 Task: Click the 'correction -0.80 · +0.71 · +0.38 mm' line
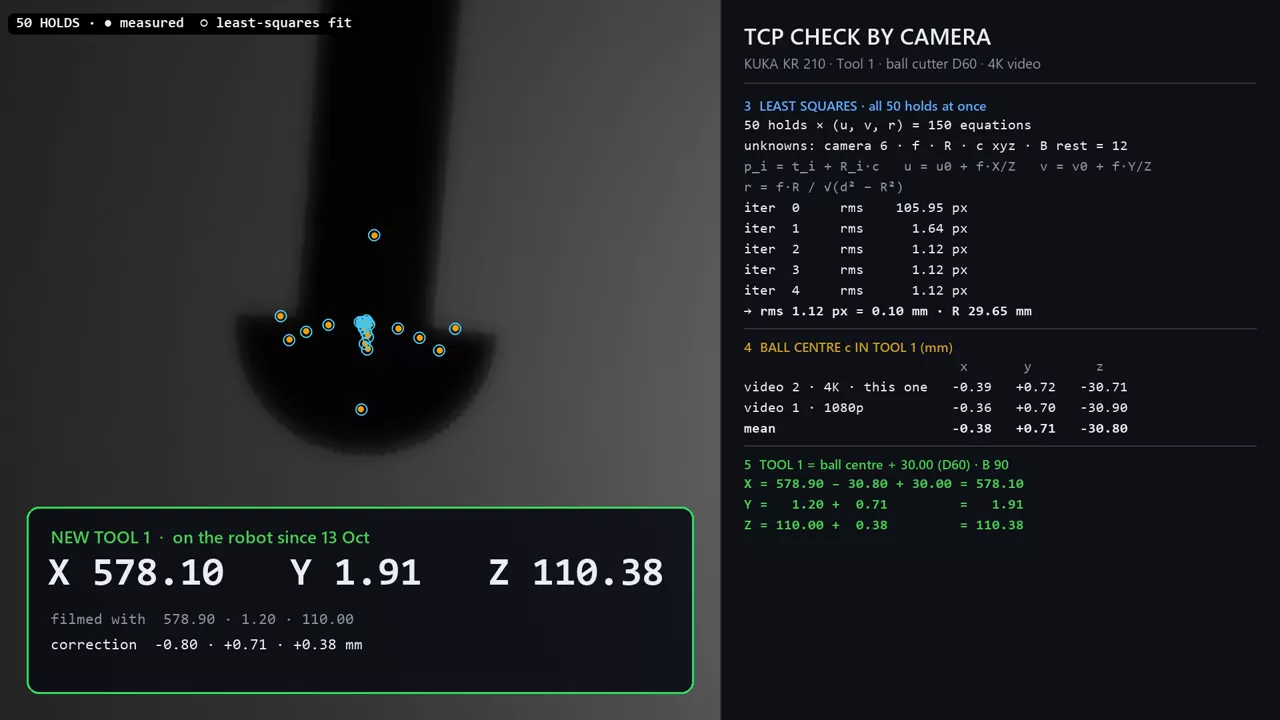207,645
